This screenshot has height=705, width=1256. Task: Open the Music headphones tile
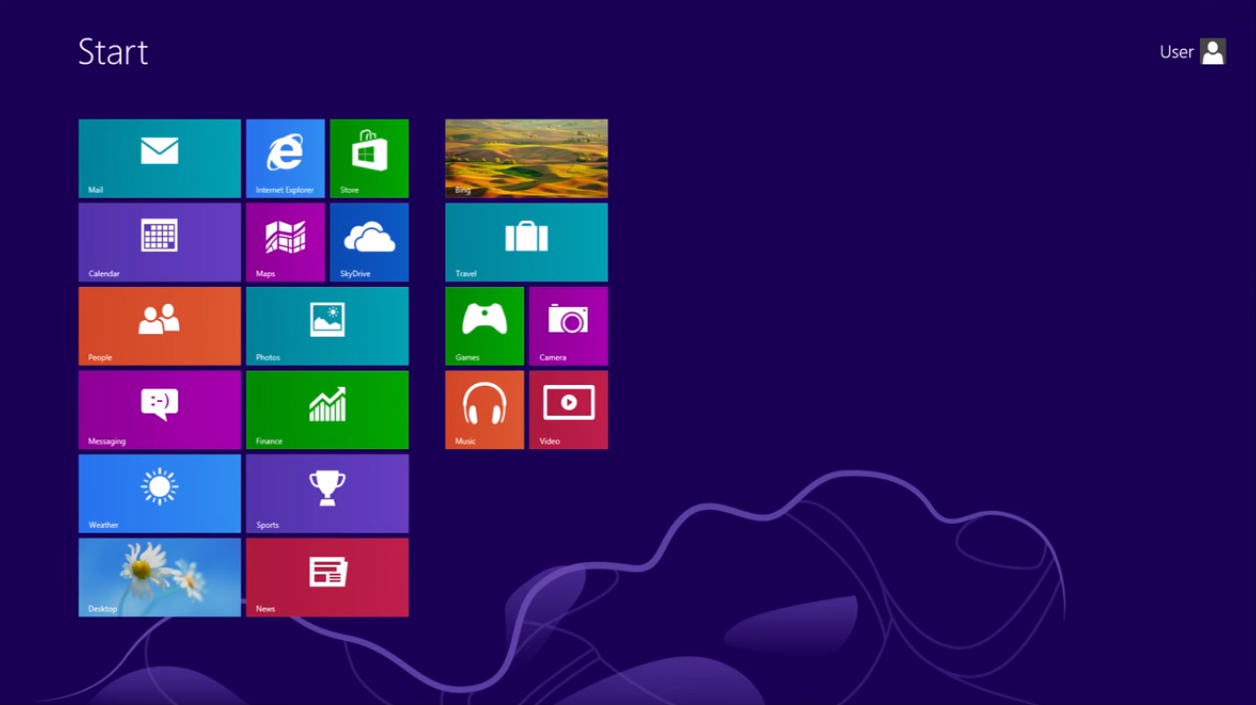click(484, 410)
